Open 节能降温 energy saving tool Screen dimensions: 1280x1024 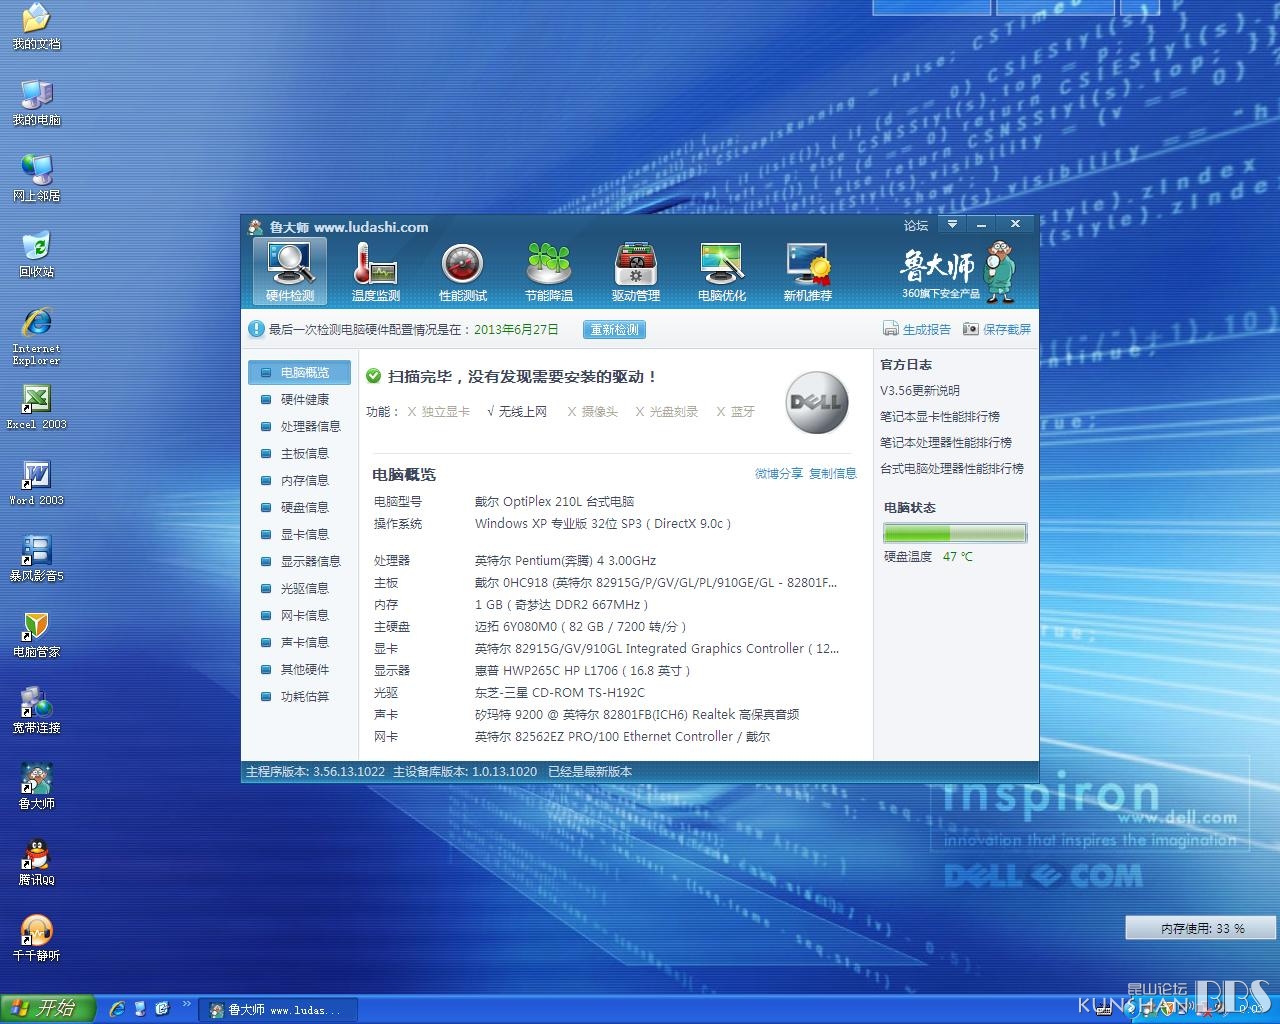coord(549,271)
